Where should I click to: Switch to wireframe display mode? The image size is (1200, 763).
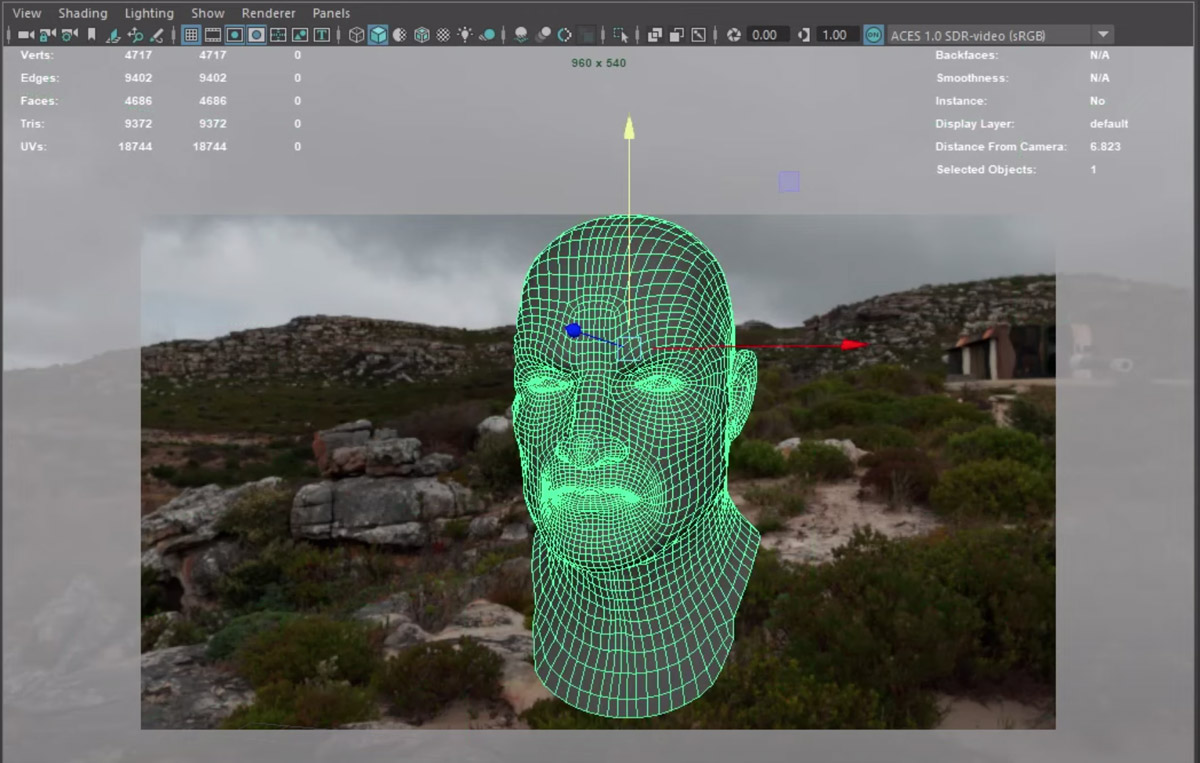pyautogui.click(x=356, y=35)
